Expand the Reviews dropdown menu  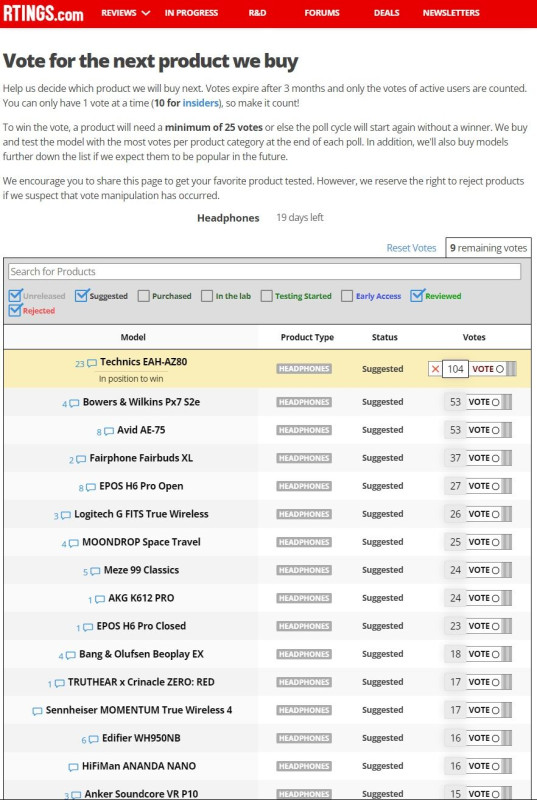[125, 13]
